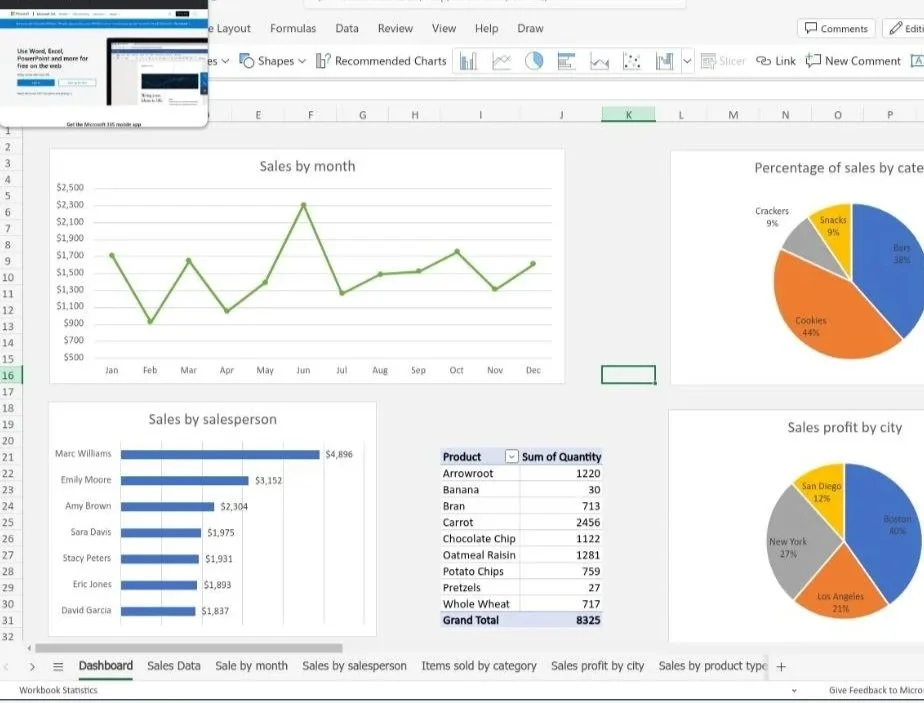This screenshot has width=924, height=703.
Task: Open the Draw tab
Action: click(530, 28)
